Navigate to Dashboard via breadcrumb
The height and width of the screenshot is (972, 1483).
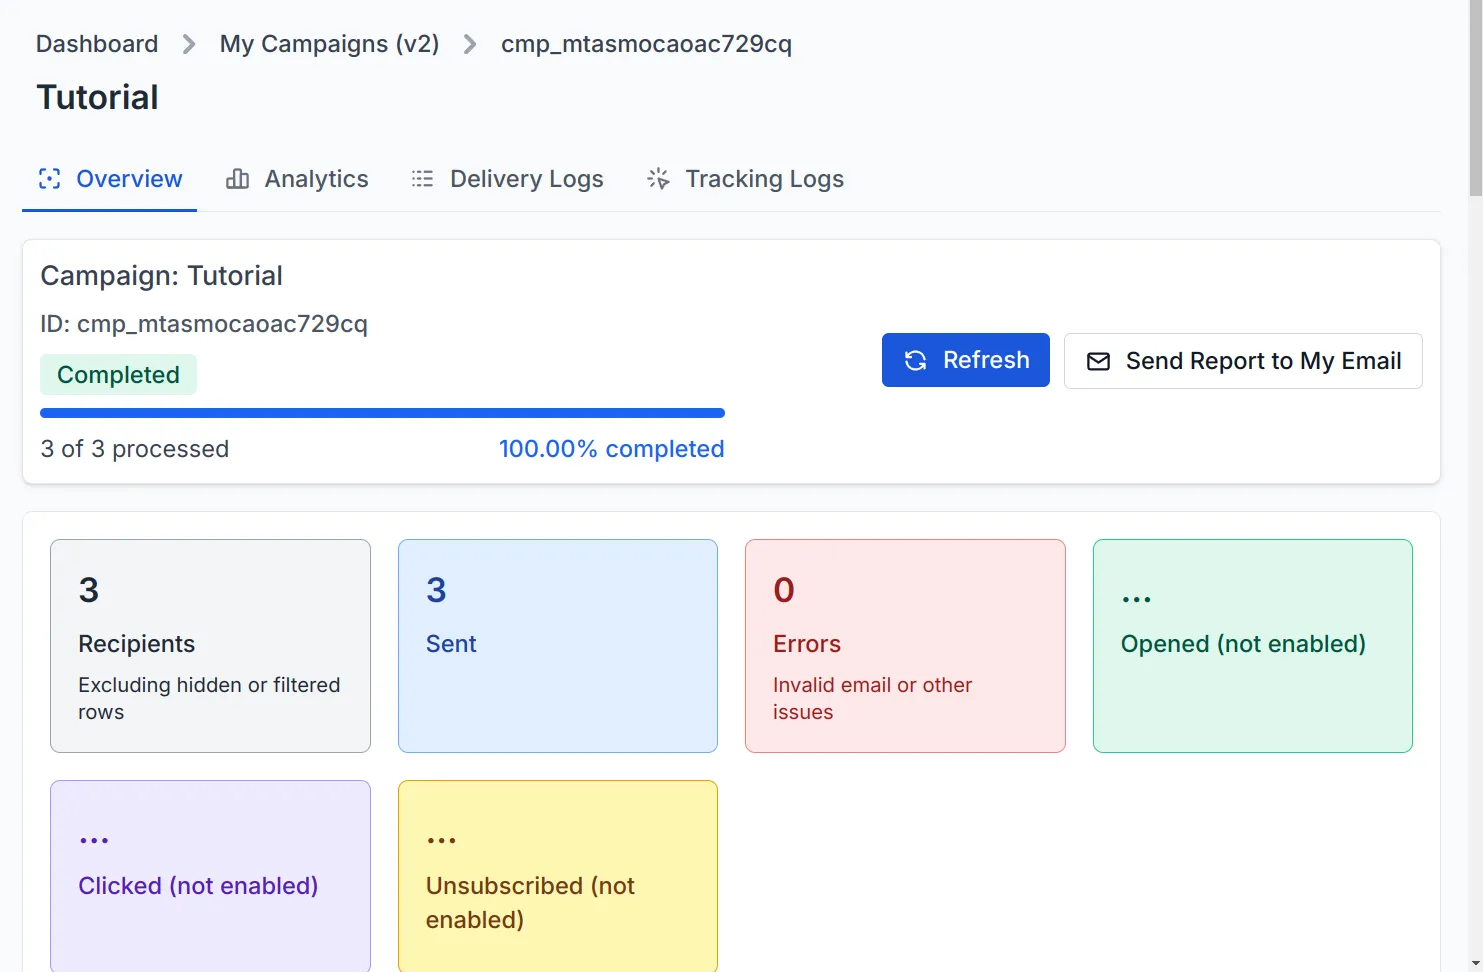96,44
